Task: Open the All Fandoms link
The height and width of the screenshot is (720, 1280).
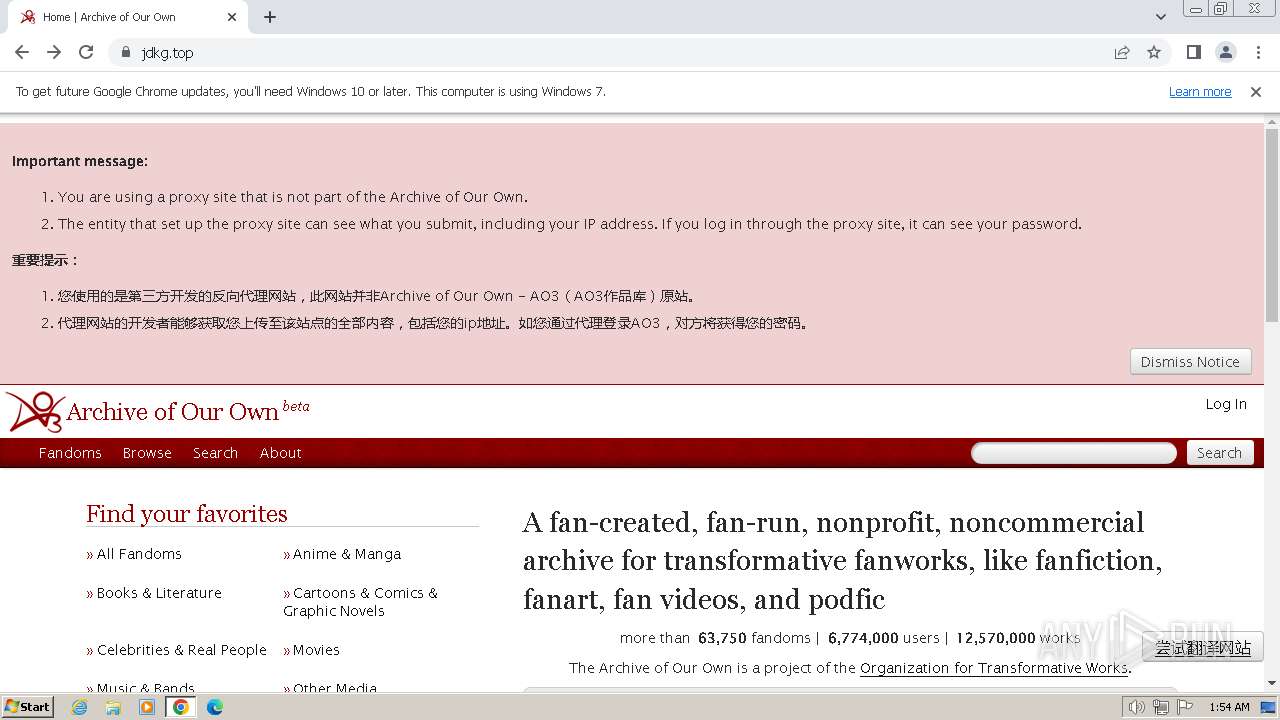Action: click(139, 554)
